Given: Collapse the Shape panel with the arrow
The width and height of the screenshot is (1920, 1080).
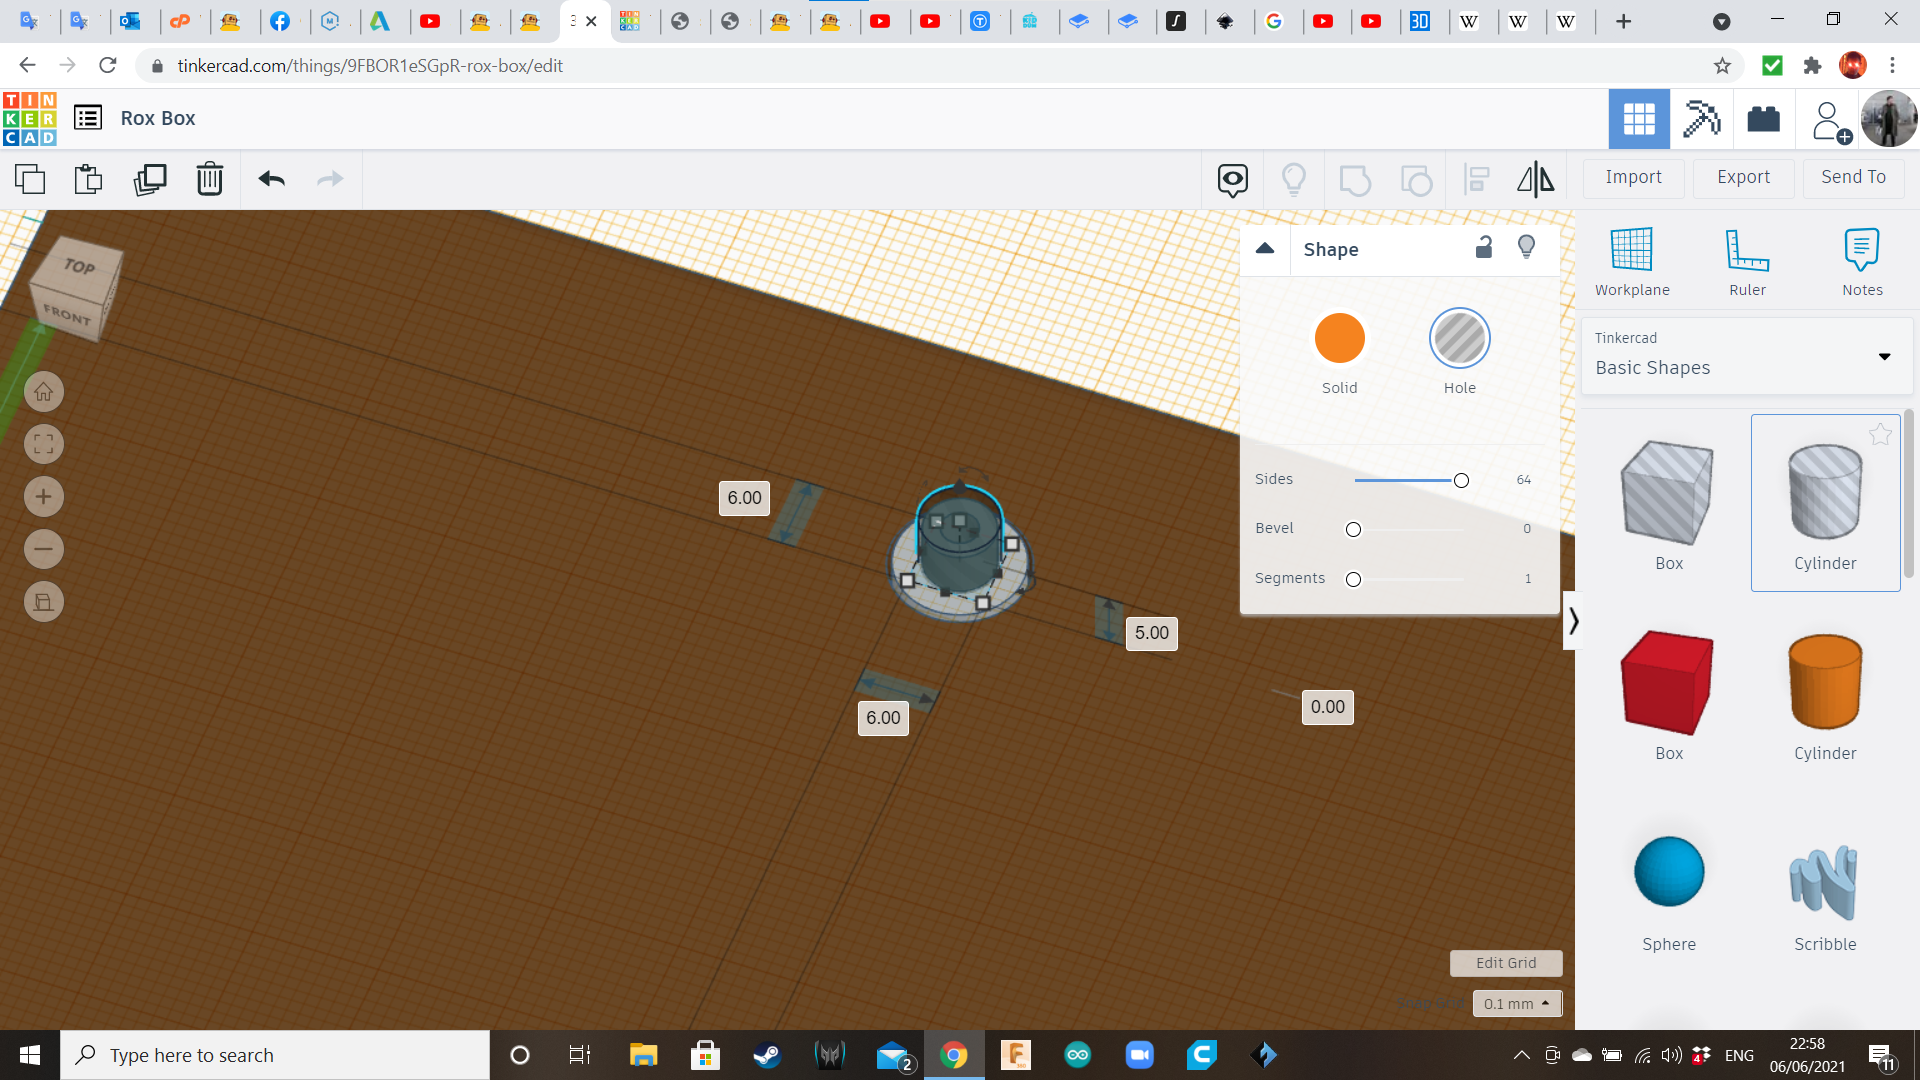Looking at the screenshot, I should click(1265, 248).
